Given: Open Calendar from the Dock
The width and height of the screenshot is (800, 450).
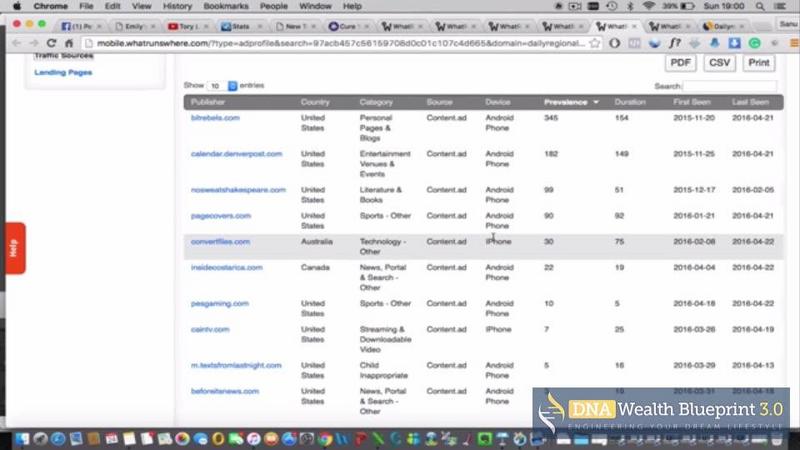Looking at the screenshot, I should [112, 439].
